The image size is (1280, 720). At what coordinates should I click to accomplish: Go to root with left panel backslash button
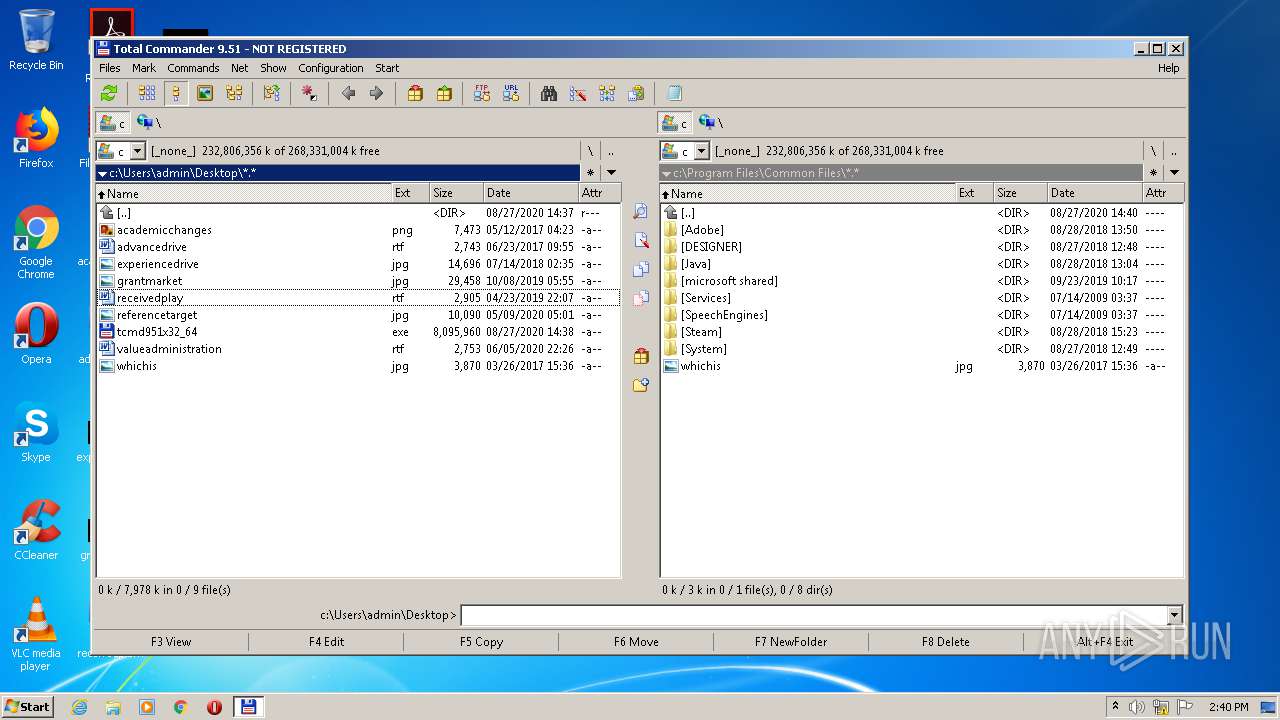(x=590, y=151)
